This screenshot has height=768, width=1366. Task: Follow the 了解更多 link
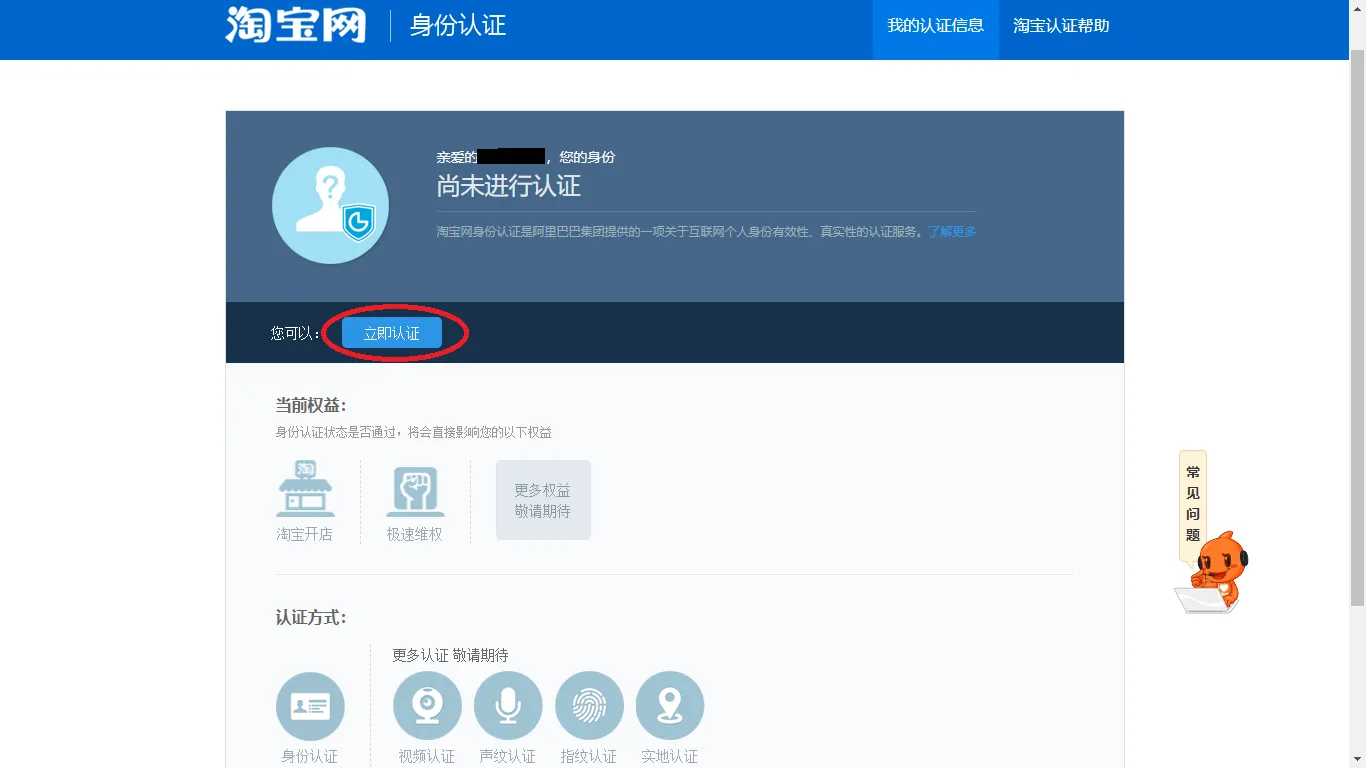952,231
